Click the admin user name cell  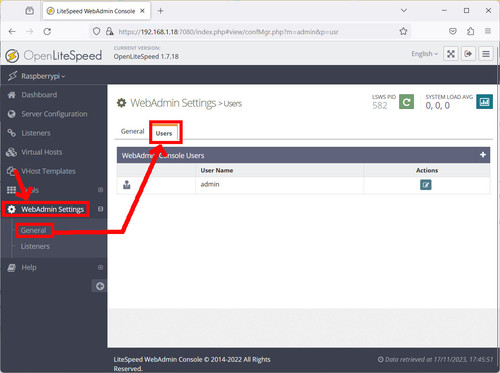210,184
